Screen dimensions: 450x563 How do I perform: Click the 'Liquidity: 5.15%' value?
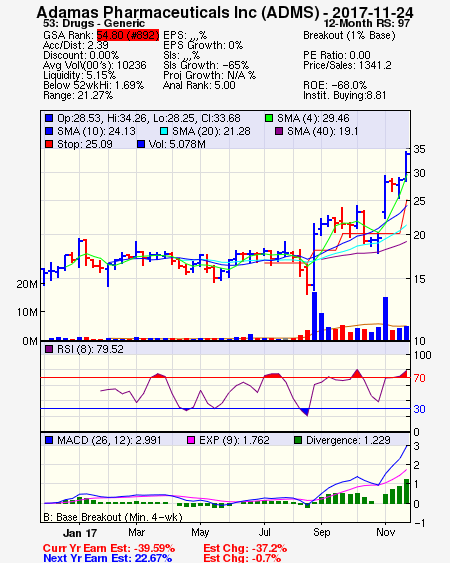(x=79, y=75)
